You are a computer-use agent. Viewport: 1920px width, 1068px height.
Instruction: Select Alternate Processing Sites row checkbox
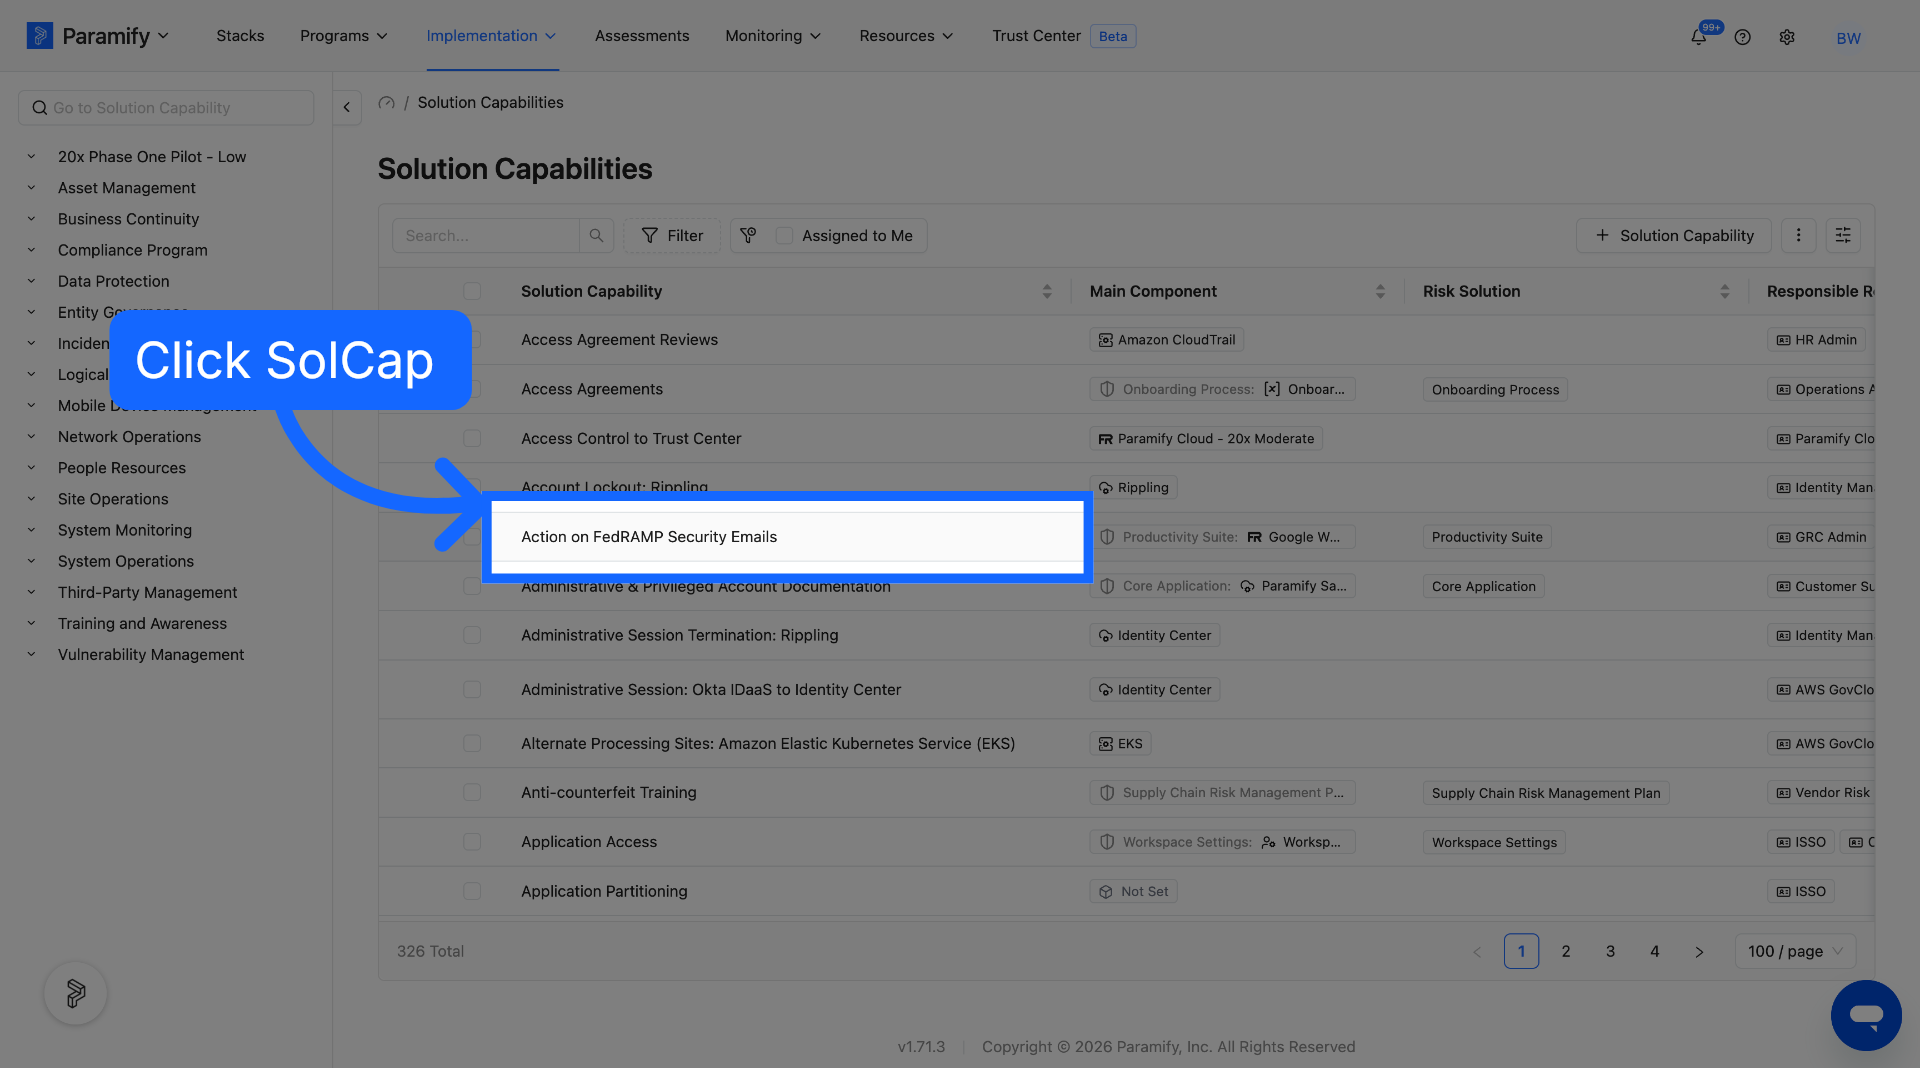pos(472,743)
